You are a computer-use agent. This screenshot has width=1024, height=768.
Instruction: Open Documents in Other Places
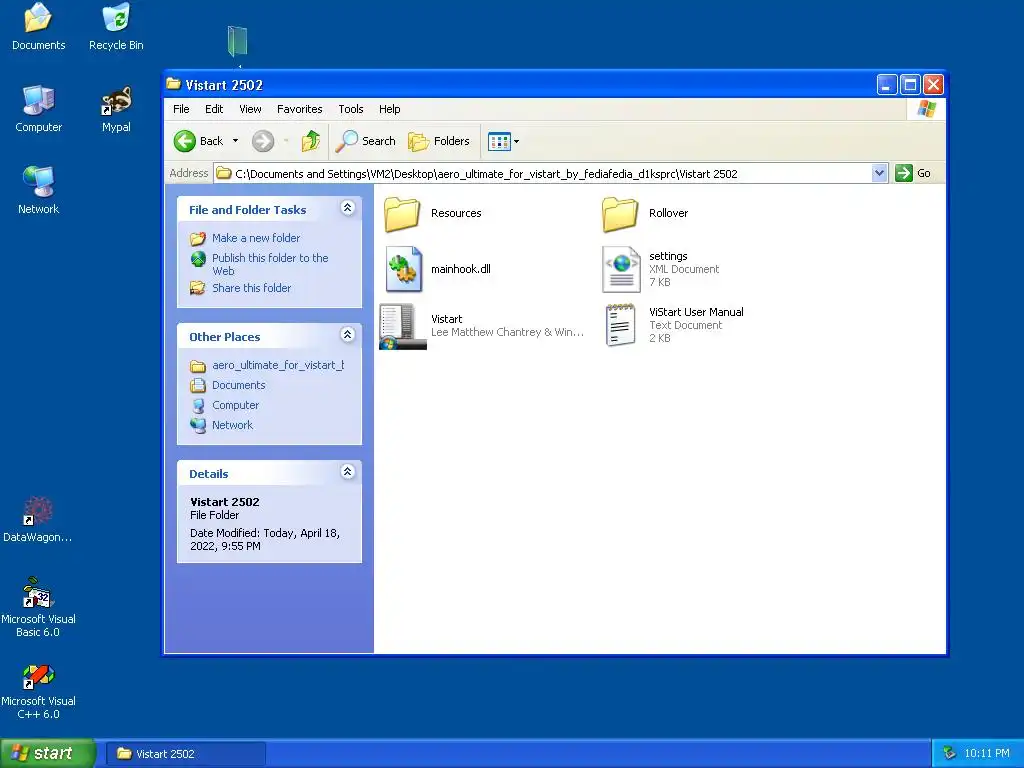click(238, 385)
